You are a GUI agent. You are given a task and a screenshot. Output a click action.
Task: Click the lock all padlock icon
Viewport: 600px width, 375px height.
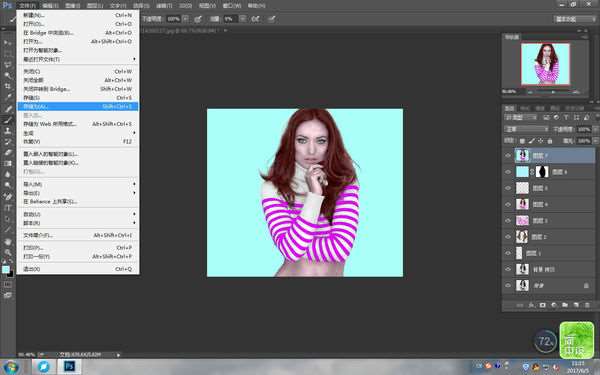550,141
